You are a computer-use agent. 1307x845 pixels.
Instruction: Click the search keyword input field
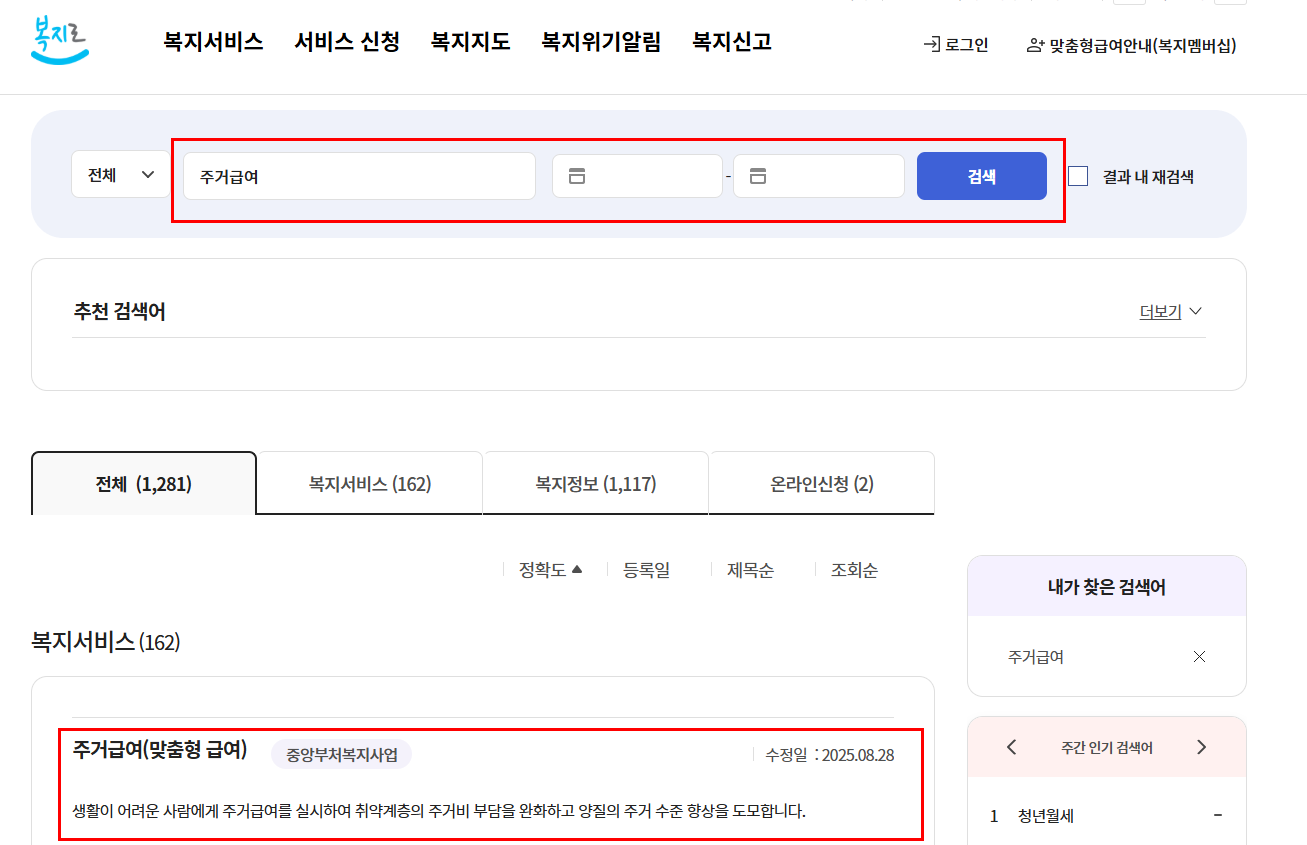pos(358,175)
